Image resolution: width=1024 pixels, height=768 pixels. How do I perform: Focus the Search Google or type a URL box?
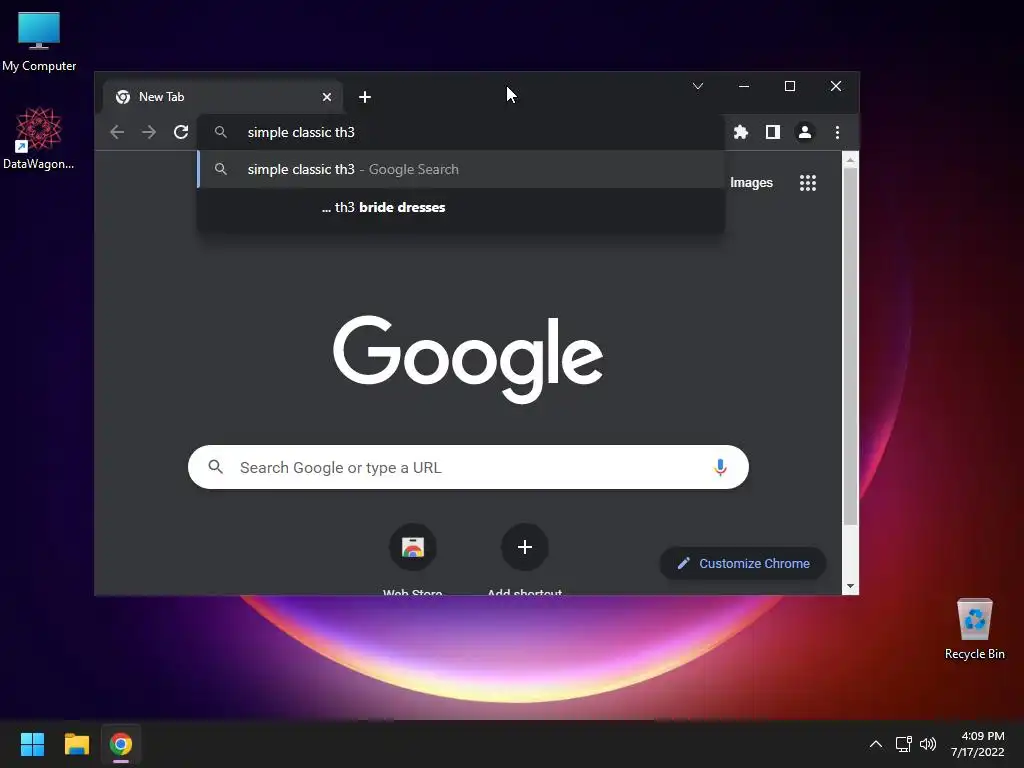pyautogui.click(x=468, y=467)
